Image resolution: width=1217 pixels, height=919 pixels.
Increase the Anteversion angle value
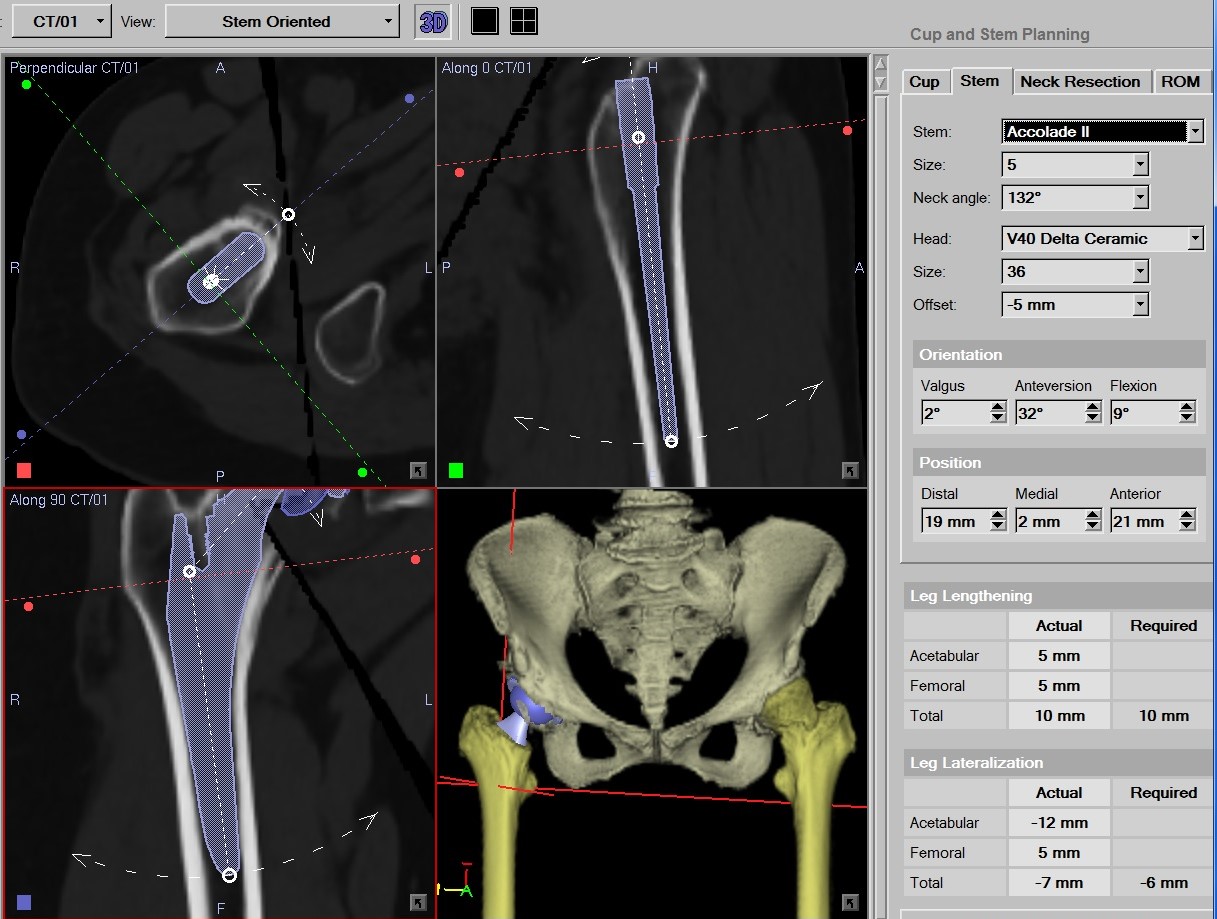coord(1092,408)
